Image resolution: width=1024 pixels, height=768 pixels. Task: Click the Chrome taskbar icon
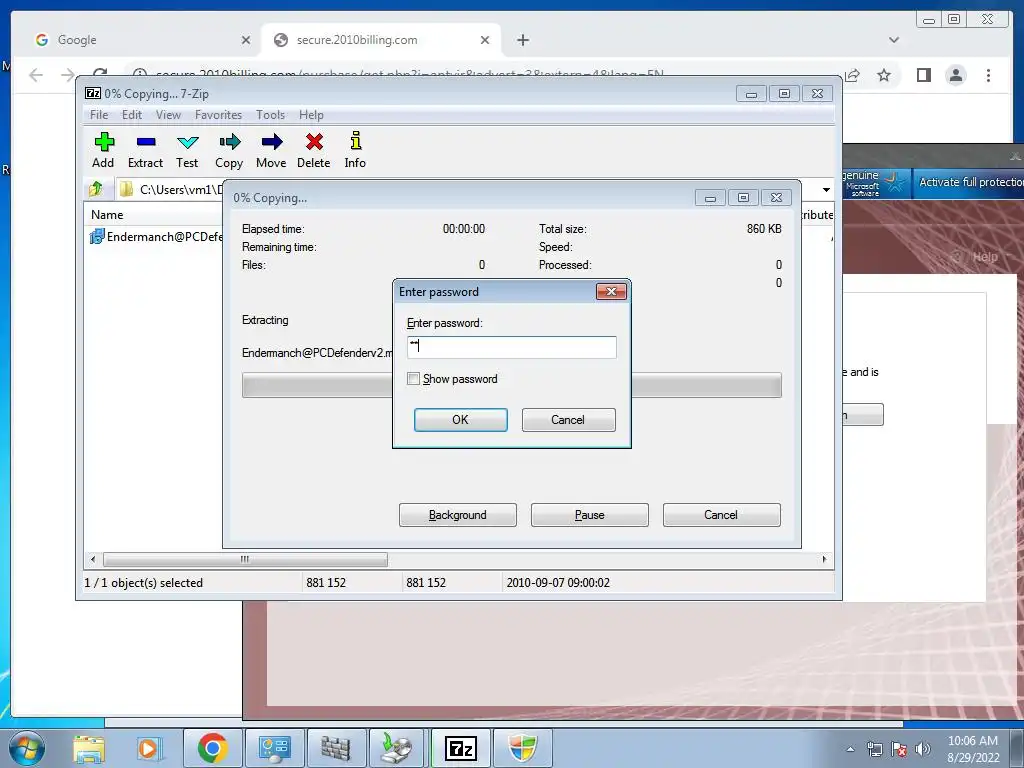[213, 748]
